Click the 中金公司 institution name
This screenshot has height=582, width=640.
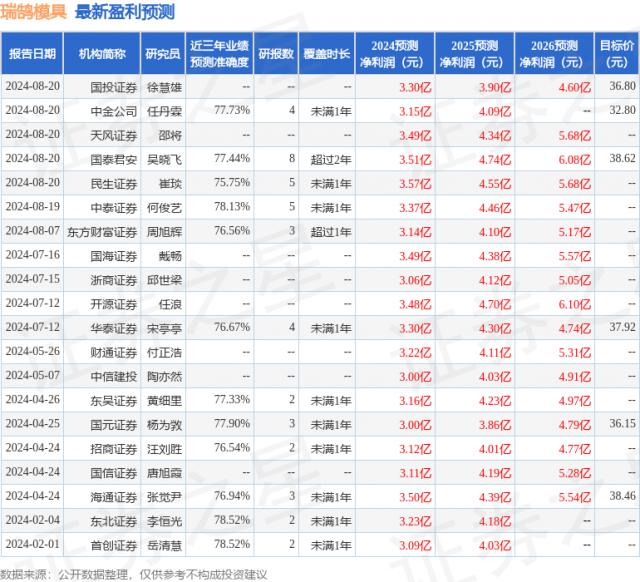click(x=108, y=110)
